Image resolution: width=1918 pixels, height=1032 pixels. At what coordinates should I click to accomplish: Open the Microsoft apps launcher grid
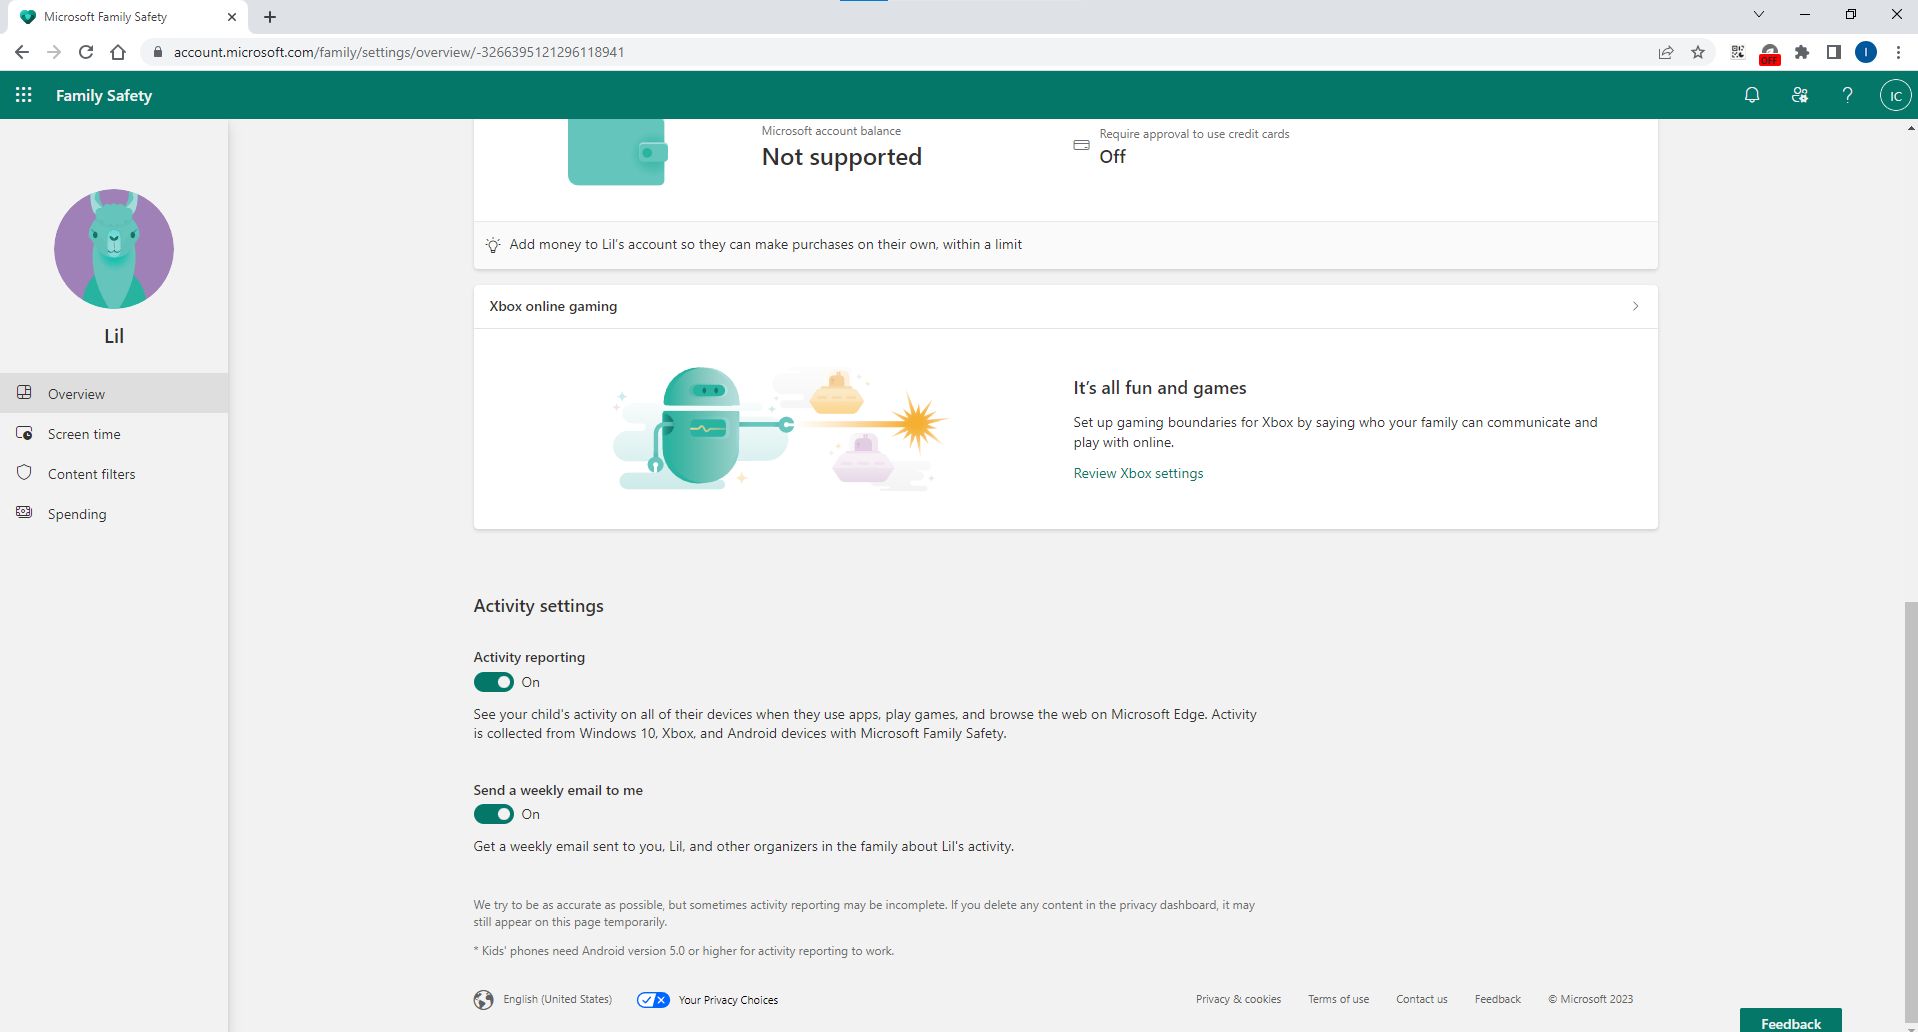click(x=24, y=95)
